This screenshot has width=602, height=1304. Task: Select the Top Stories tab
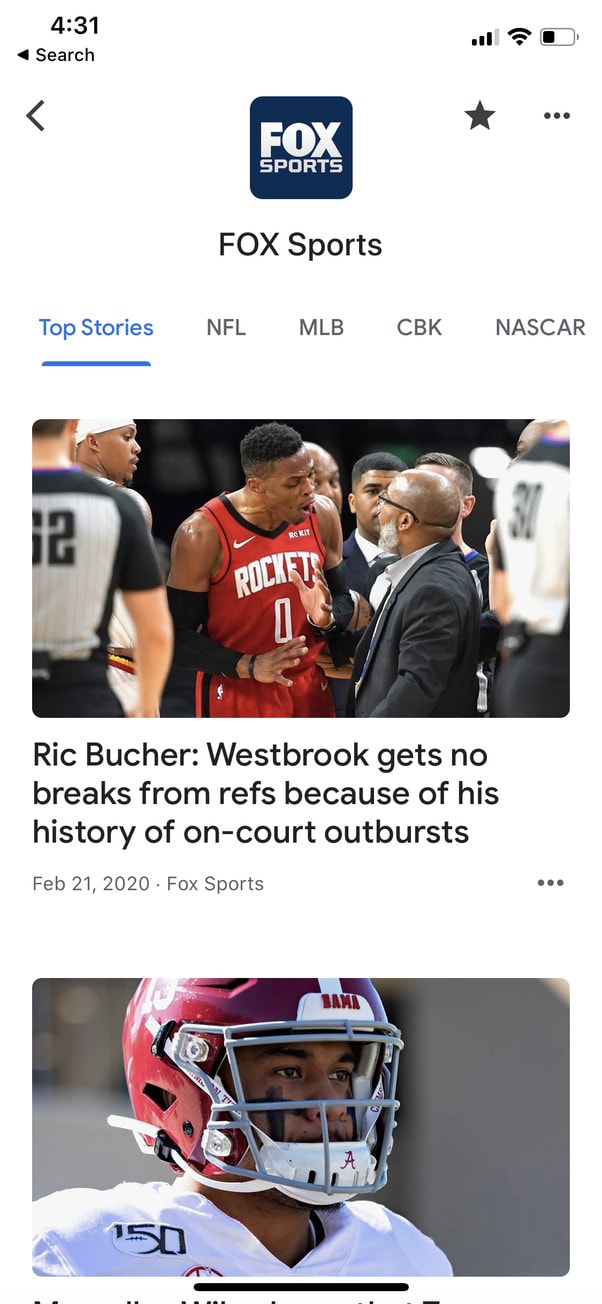pos(96,328)
